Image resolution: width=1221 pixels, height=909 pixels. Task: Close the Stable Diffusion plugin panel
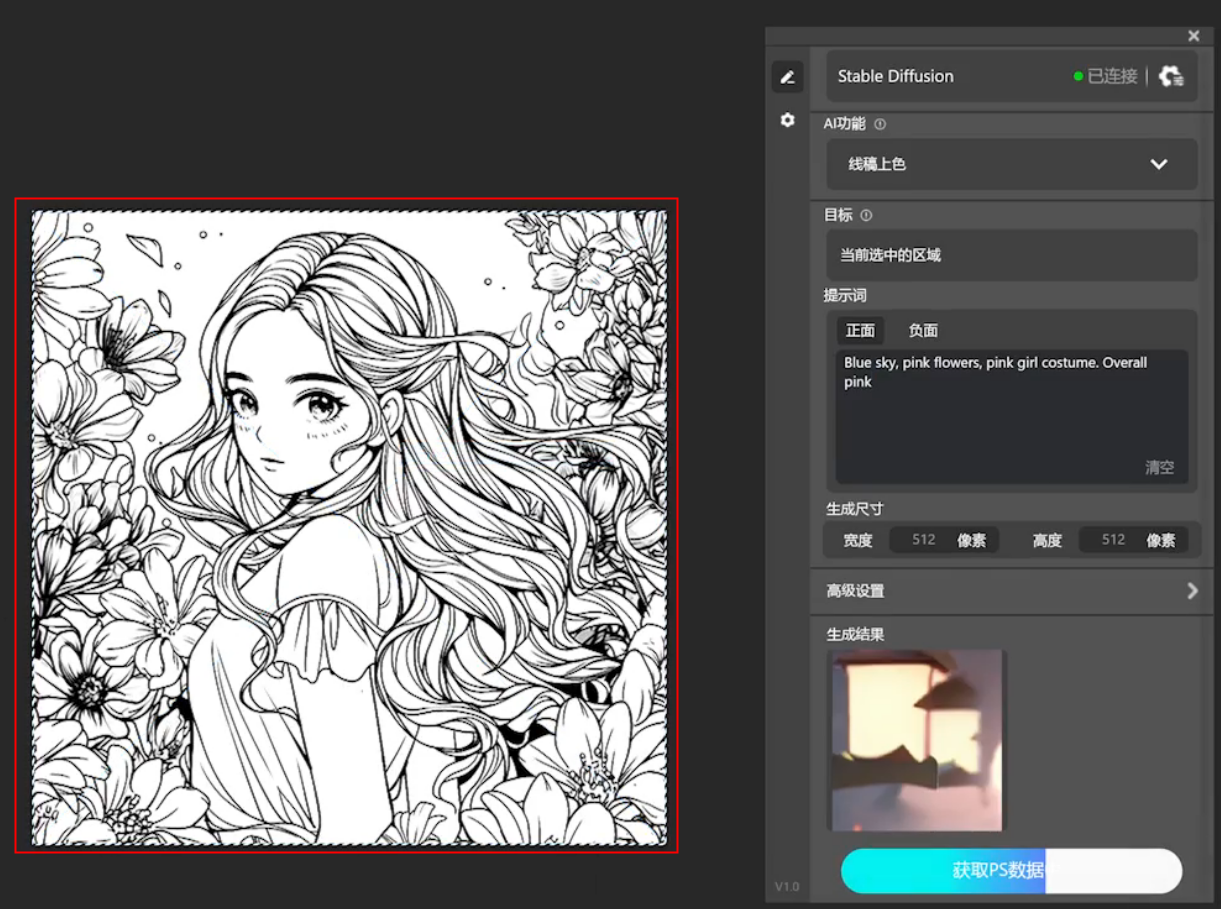[1193, 36]
